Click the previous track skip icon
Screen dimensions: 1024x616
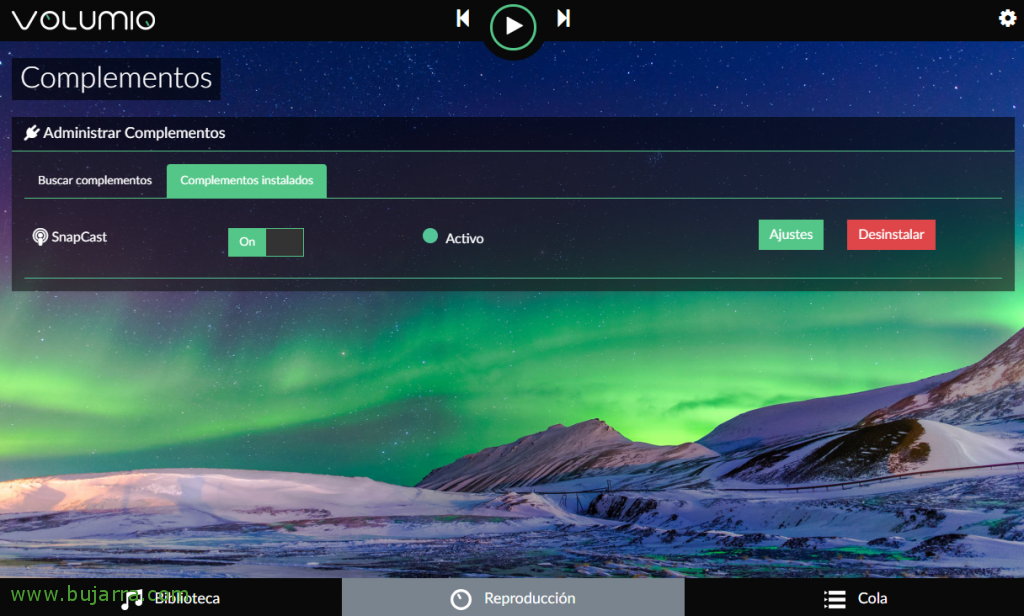pyautogui.click(x=462, y=18)
